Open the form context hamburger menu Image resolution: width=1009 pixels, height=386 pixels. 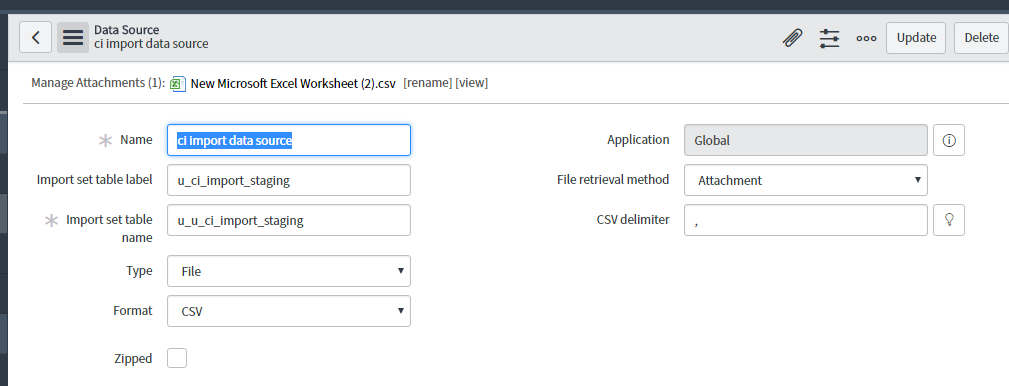(x=73, y=37)
